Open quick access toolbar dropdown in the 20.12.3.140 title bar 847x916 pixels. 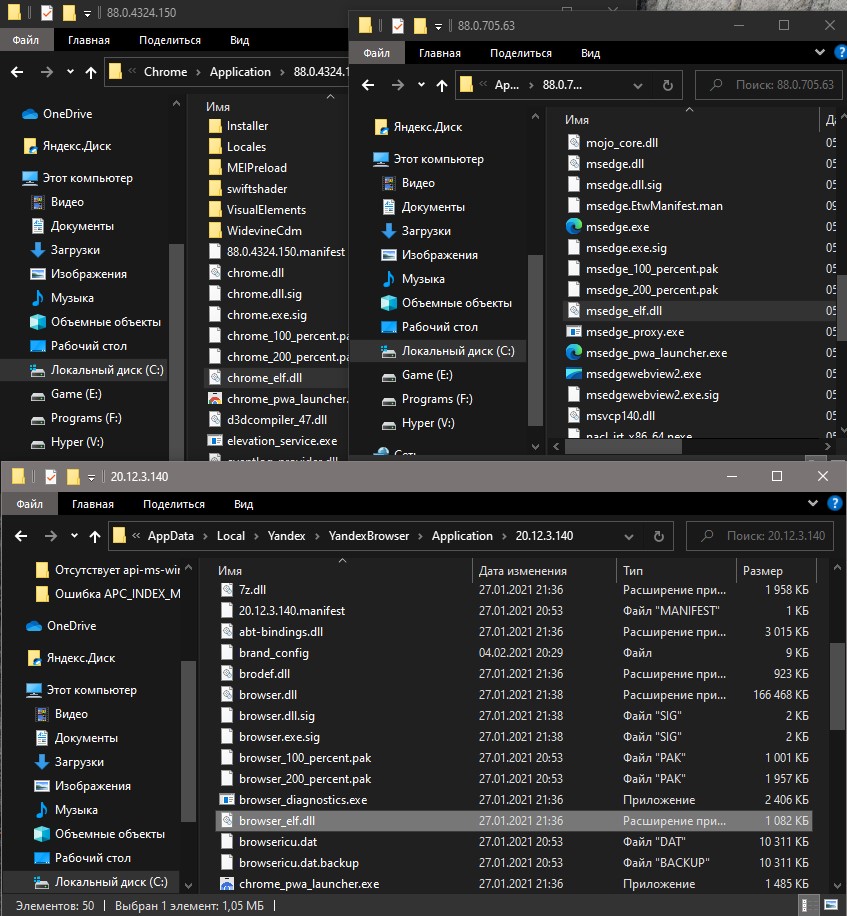91,478
